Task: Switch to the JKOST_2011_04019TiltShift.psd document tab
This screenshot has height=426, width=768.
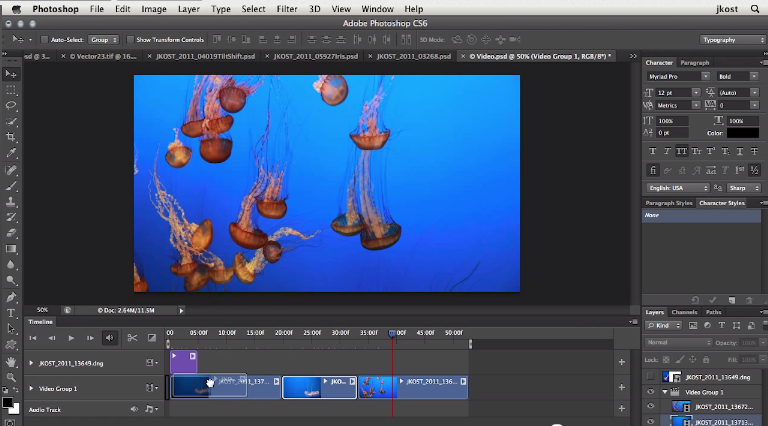Action: coord(207,56)
